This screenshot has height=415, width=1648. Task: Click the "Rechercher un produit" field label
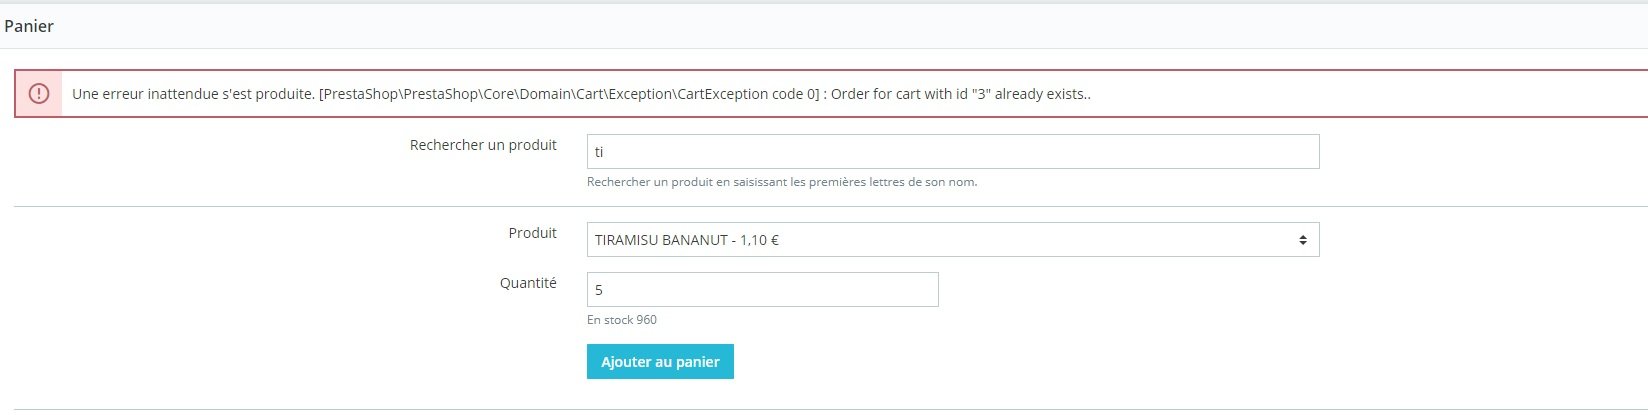tap(483, 145)
